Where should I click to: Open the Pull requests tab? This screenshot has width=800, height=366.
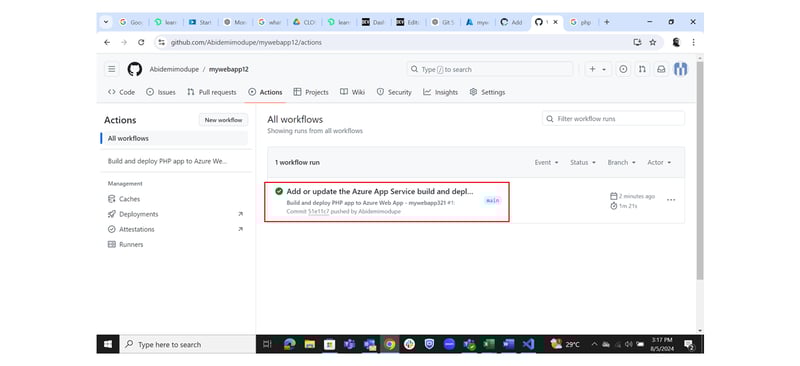(x=212, y=92)
